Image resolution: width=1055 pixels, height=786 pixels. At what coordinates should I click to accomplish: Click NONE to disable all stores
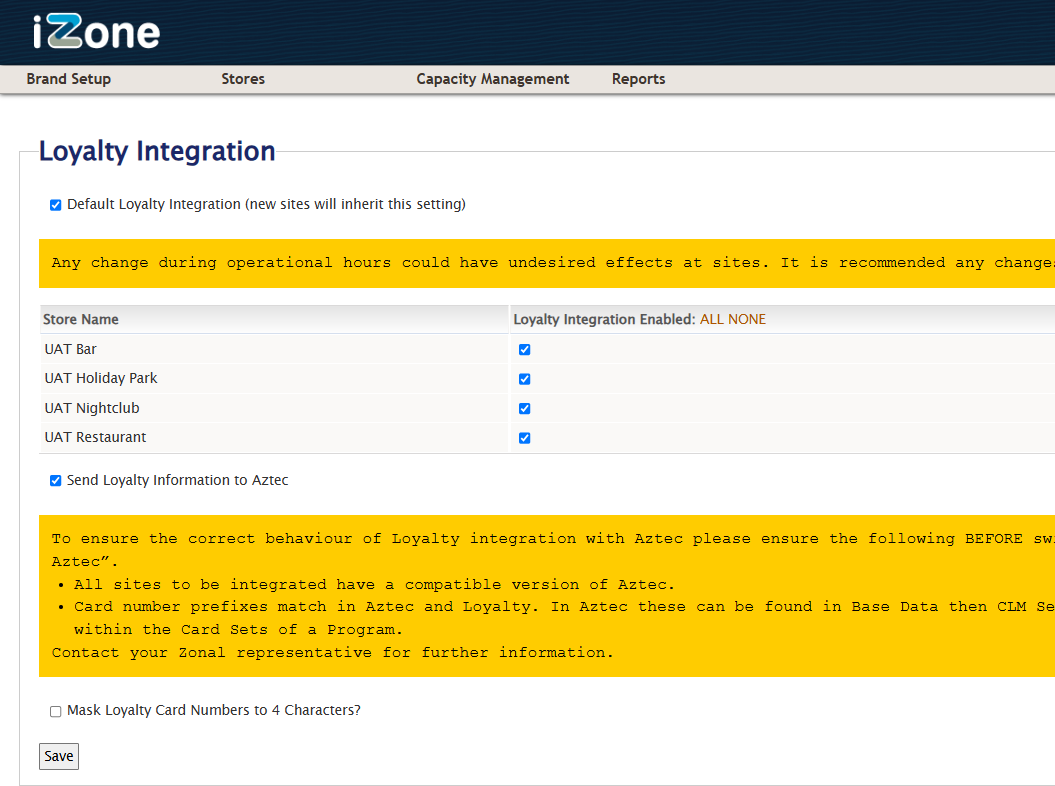pyautogui.click(x=747, y=320)
